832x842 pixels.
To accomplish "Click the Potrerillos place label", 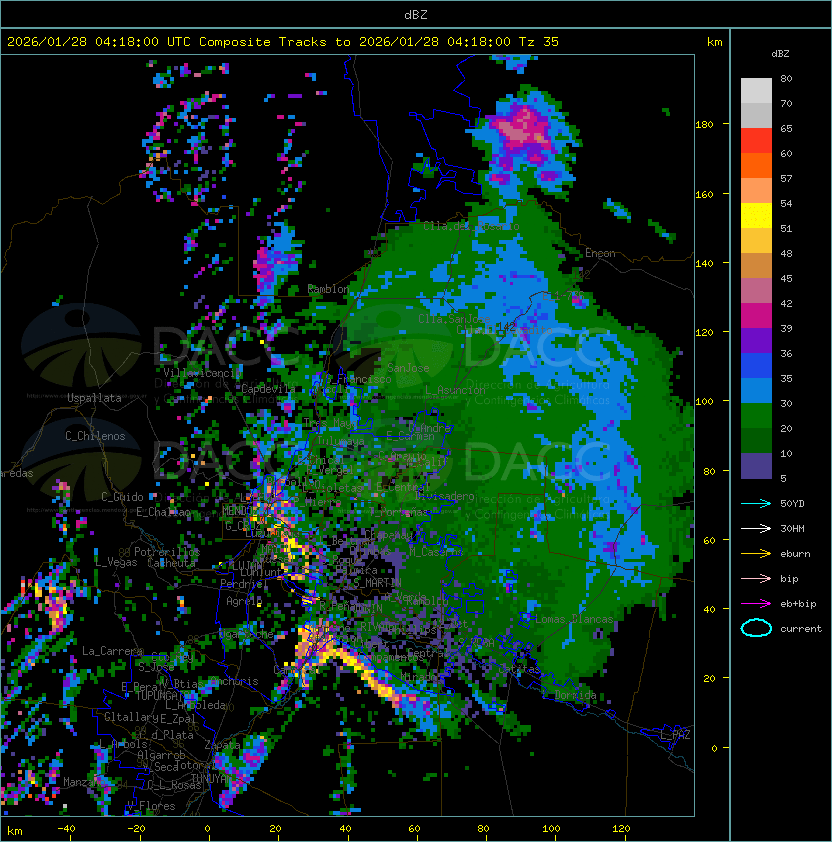I will click(x=167, y=551).
